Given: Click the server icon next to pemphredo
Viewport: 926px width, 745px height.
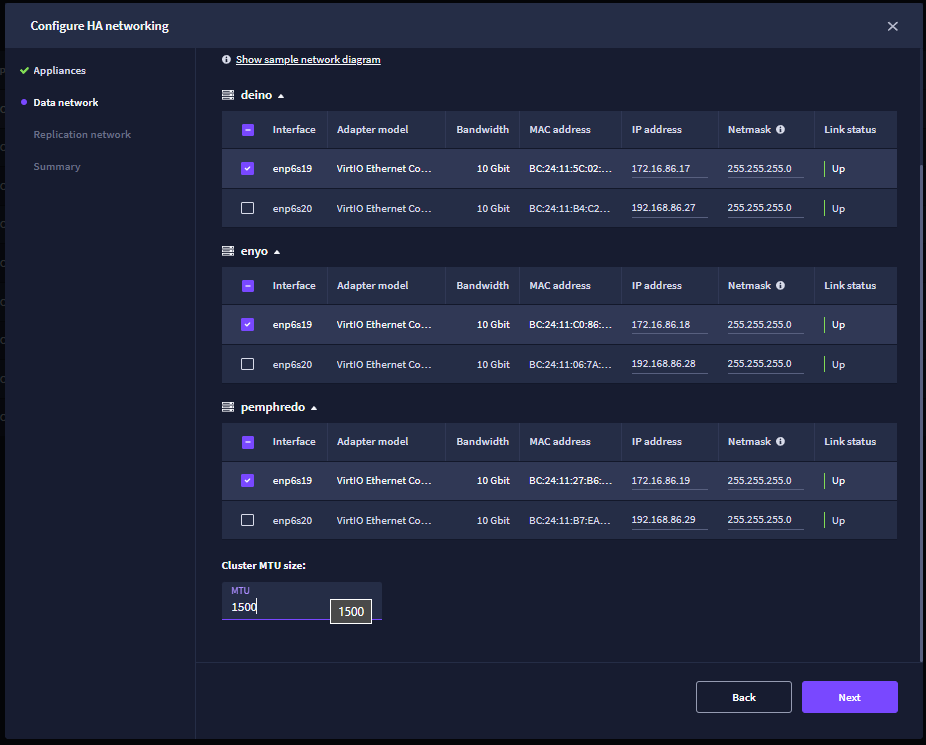Looking at the screenshot, I should point(228,407).
